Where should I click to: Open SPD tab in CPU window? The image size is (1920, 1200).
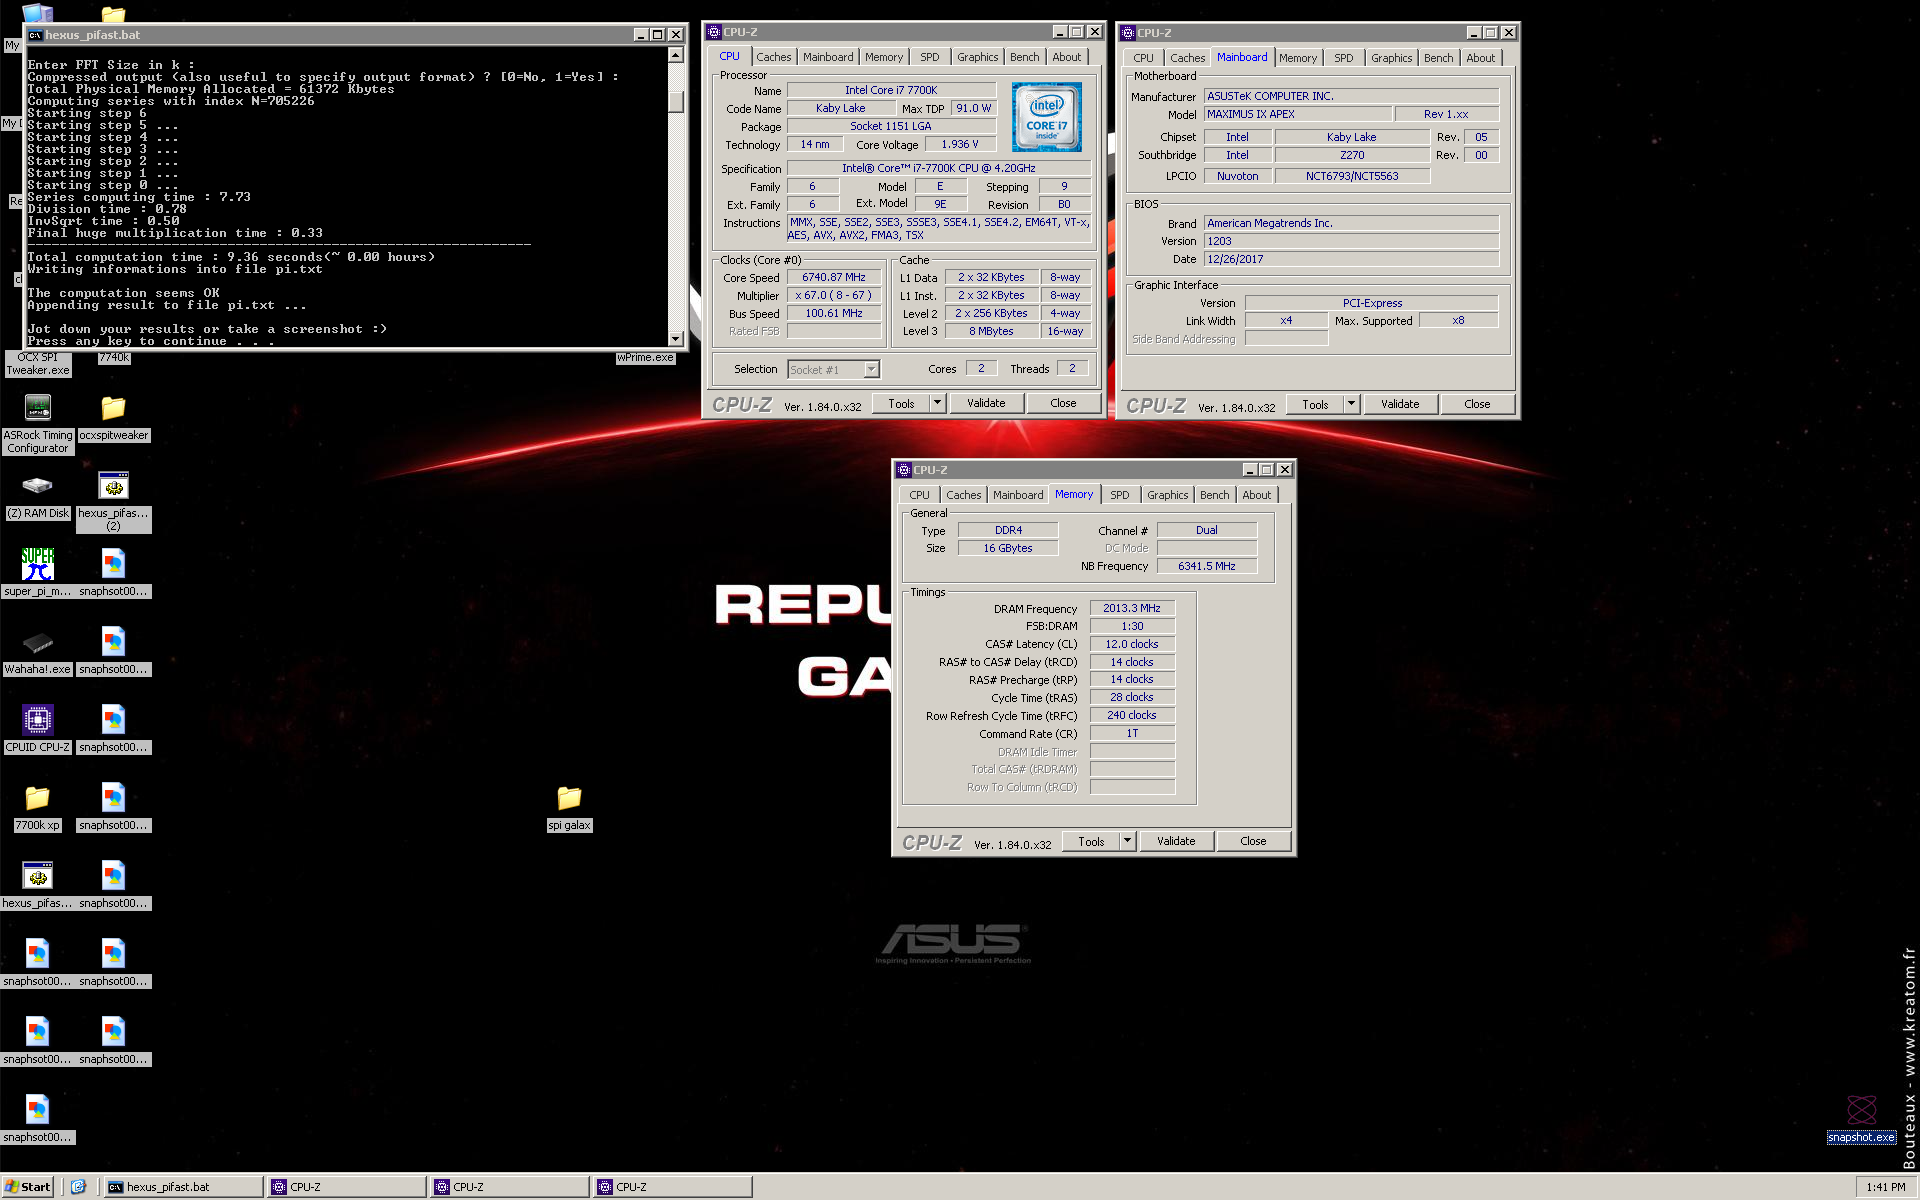click(930, 57)
